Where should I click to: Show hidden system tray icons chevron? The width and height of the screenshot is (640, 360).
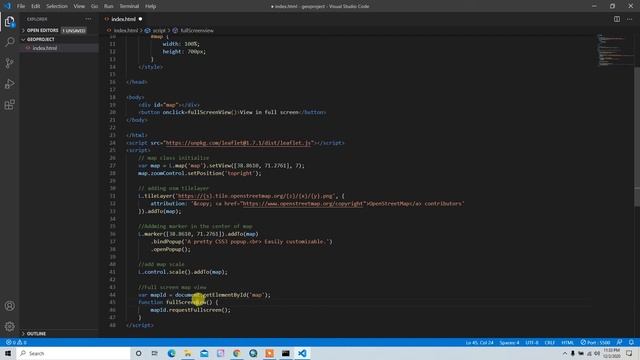(564, 353)
